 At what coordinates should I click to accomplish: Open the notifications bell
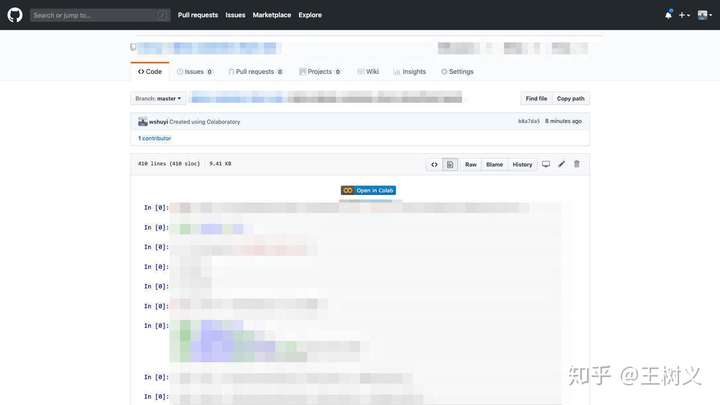click(x=668, y=15)
